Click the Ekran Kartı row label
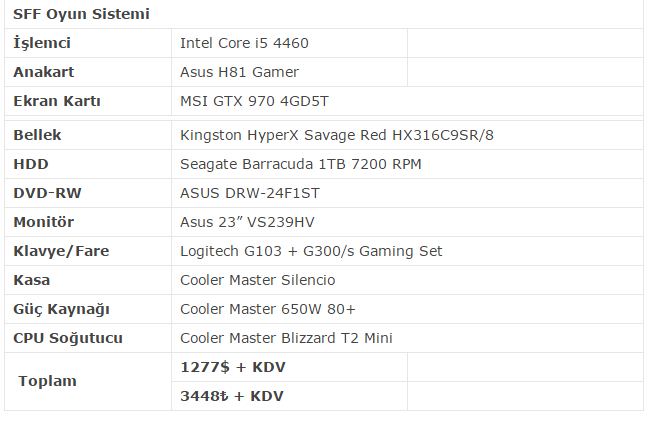Viewport: 659px width, 432px height. coord(57,101)
